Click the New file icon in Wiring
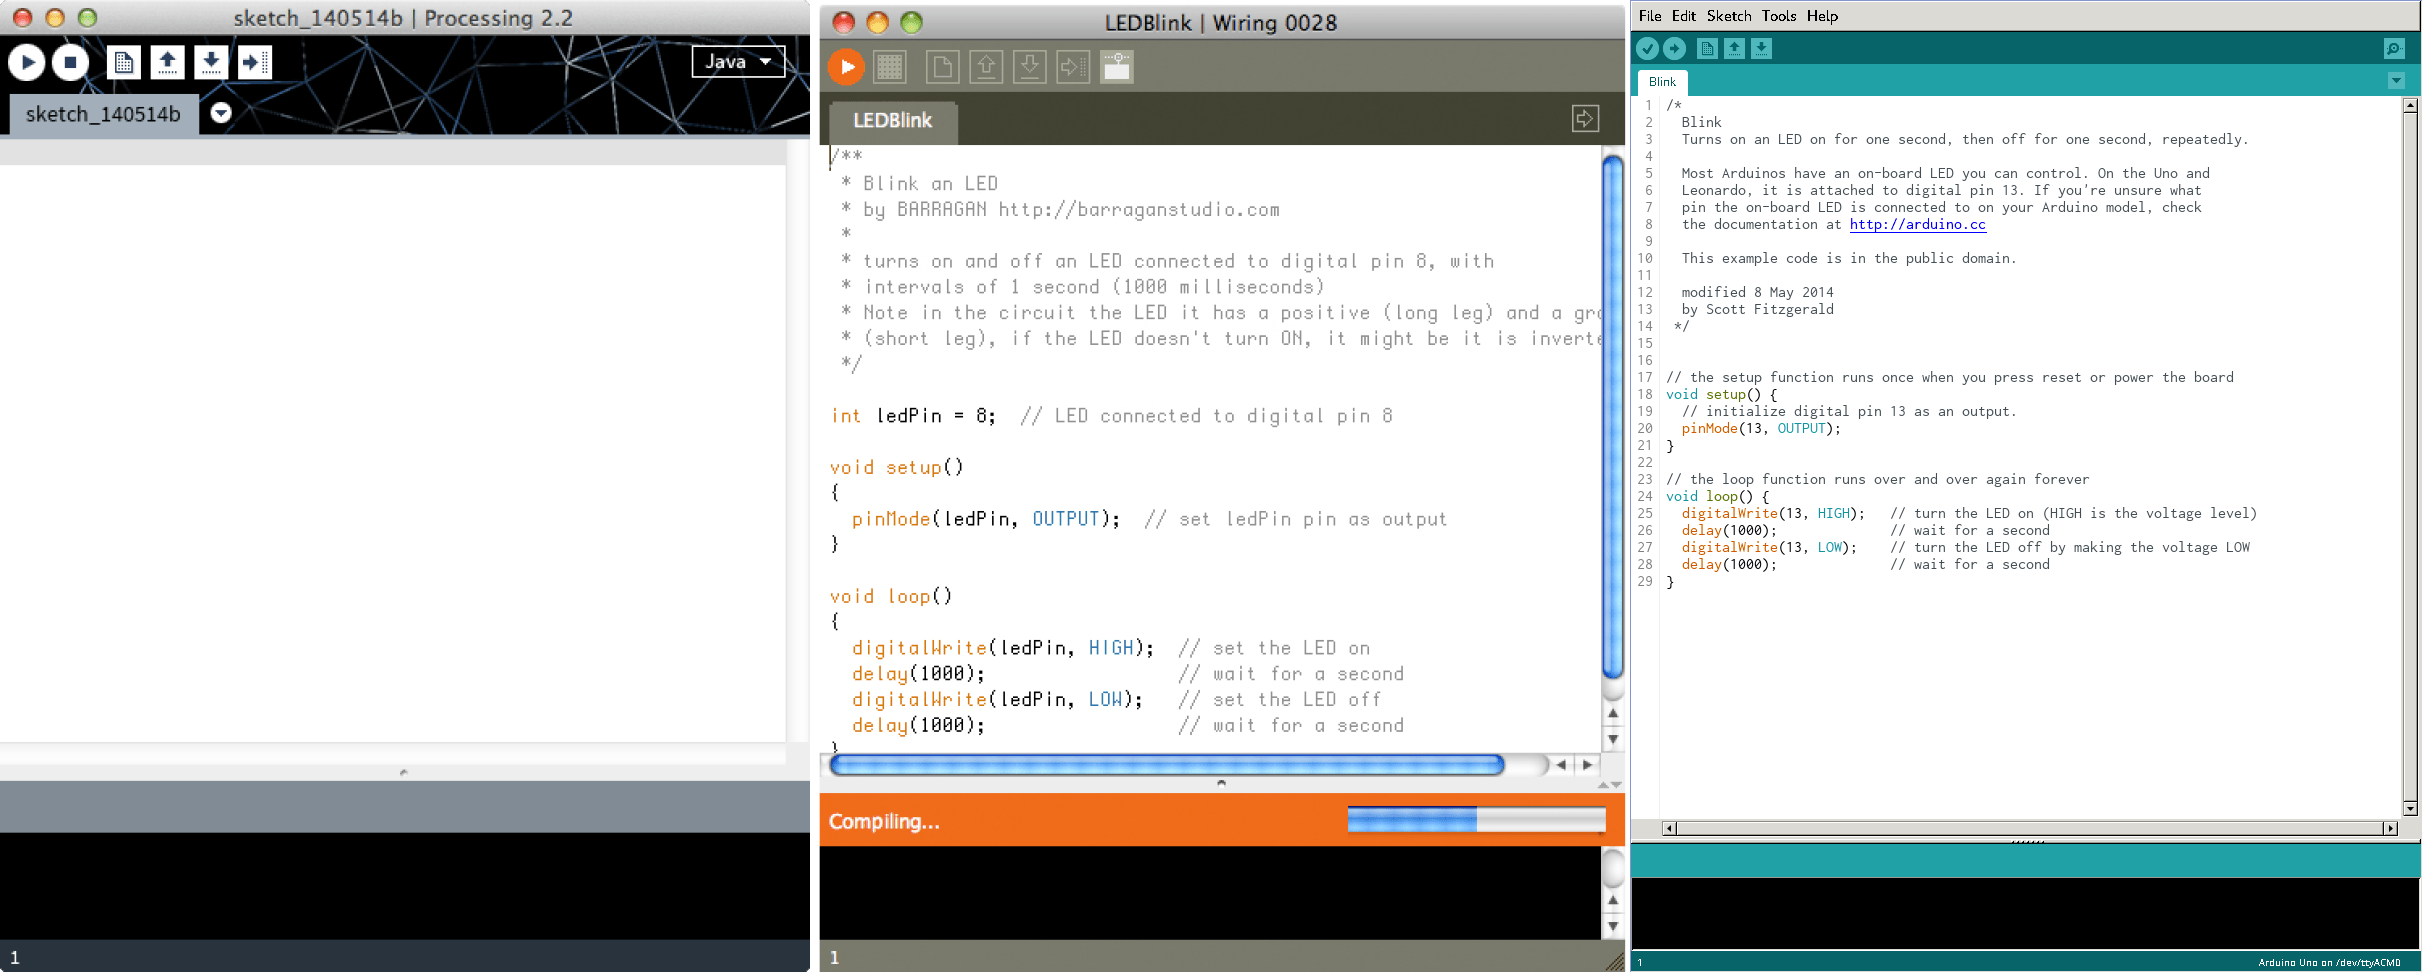This screenshot has height=972, width=2422. (942, 67)
